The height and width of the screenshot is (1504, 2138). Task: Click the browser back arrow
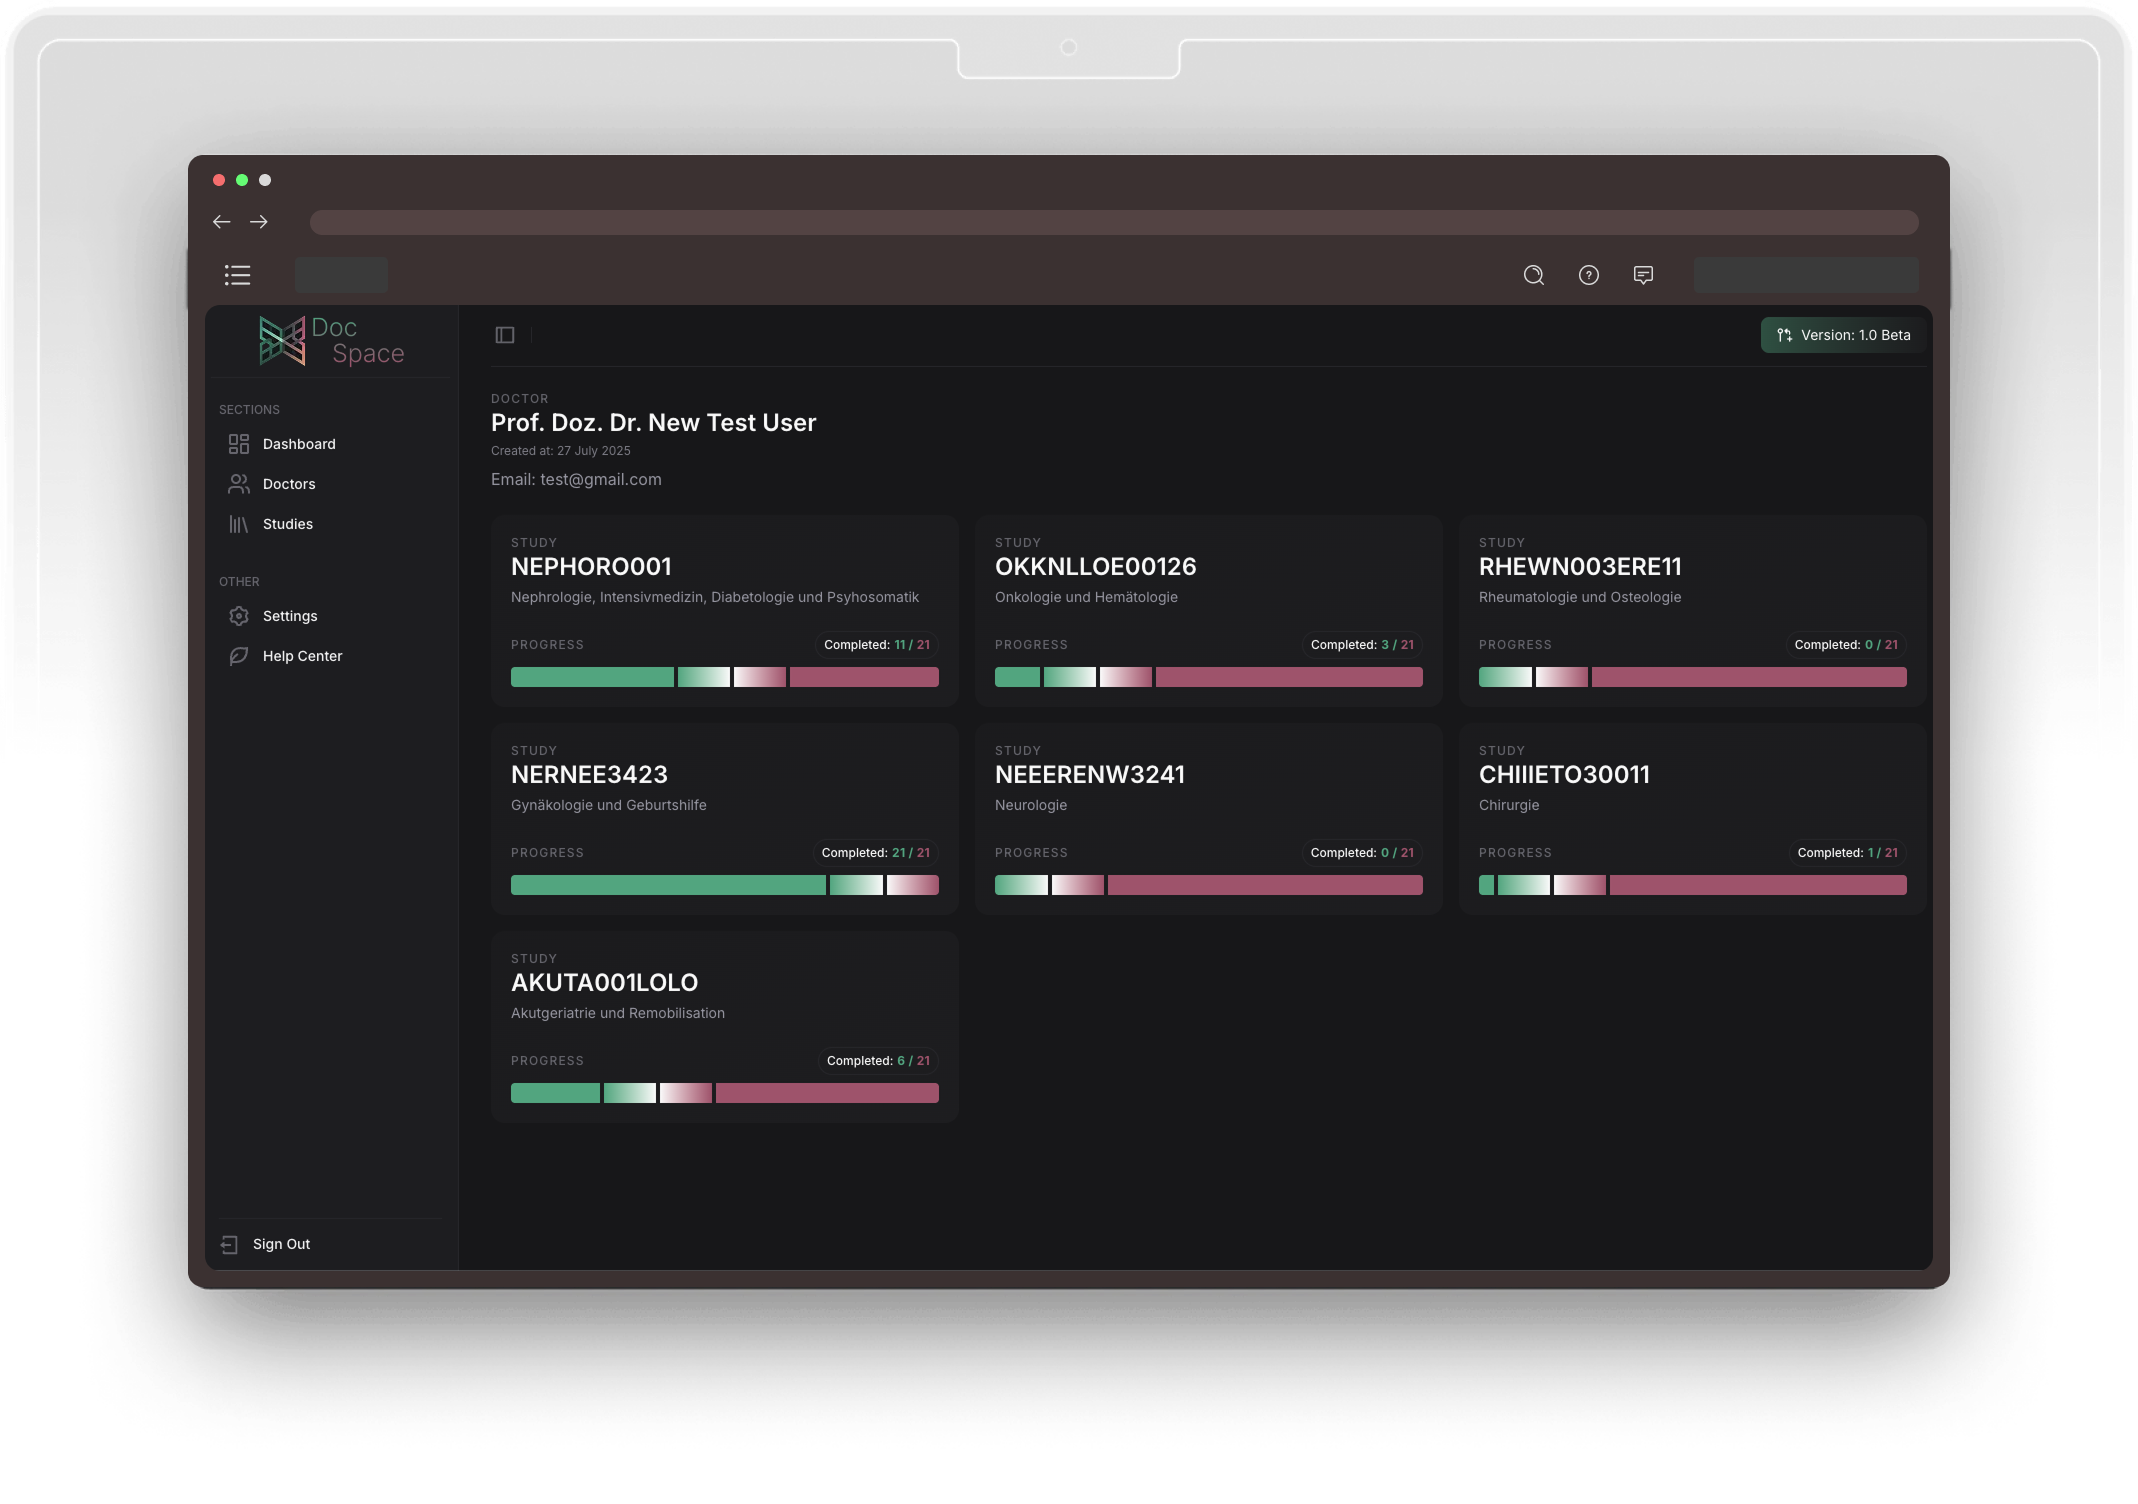coord(222,222)
